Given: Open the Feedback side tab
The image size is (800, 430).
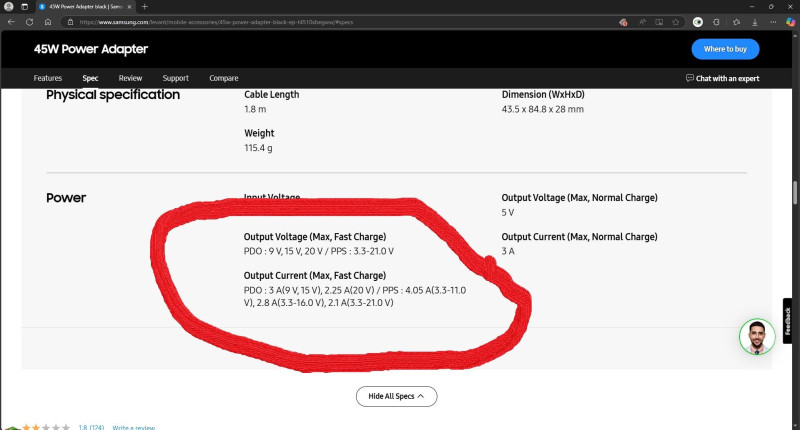Looking at the screenshot, I should pos(788,321).
